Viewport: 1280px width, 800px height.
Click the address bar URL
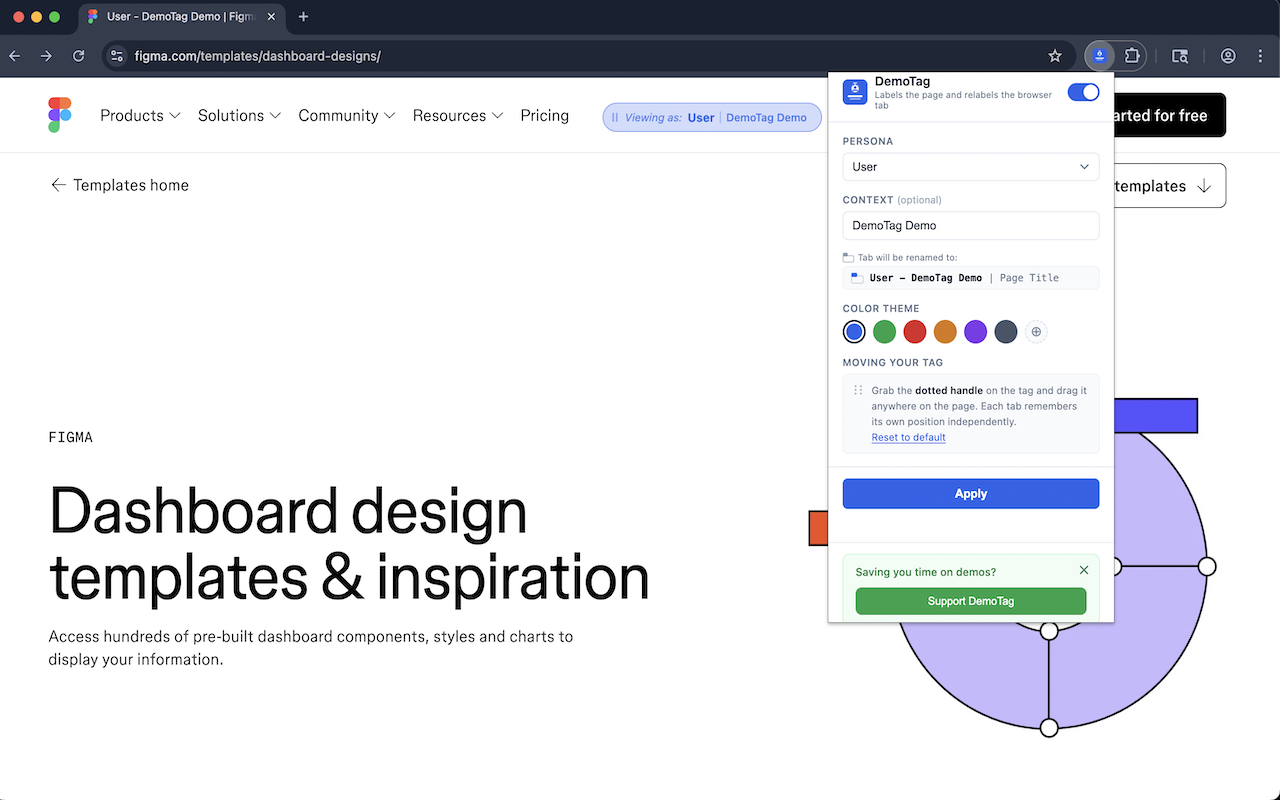(258, 56)
